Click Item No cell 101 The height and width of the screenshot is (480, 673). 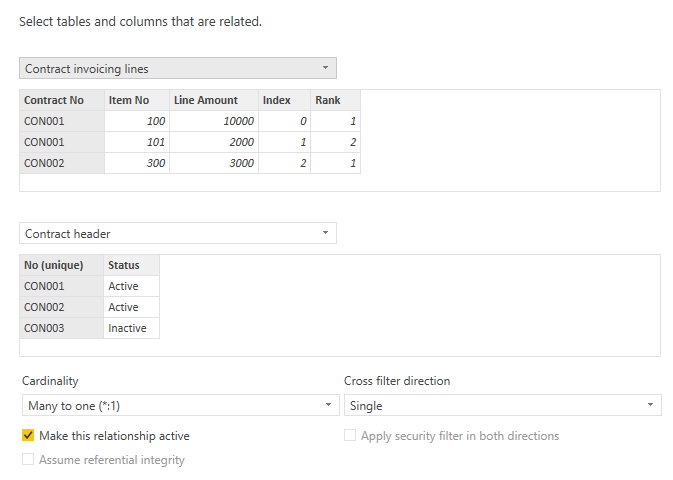click(x=137, y=142)
